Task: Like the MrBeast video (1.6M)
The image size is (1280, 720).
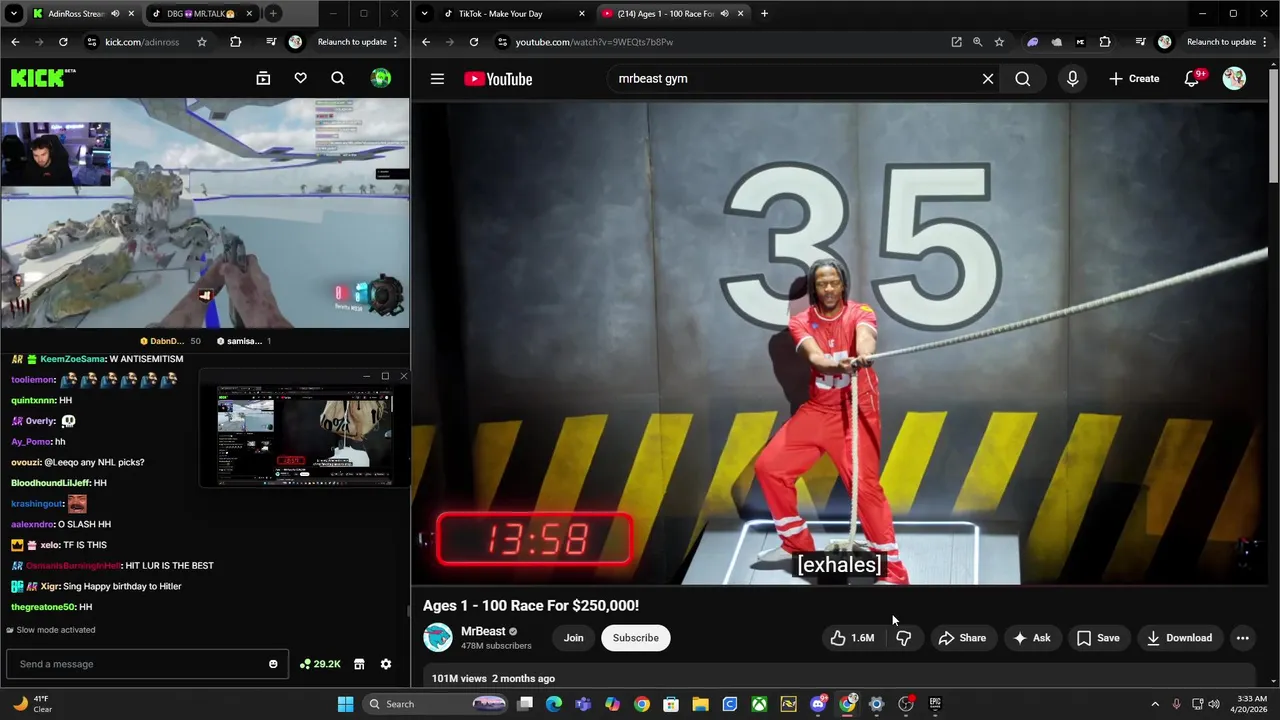Action: tap(851, 638)
